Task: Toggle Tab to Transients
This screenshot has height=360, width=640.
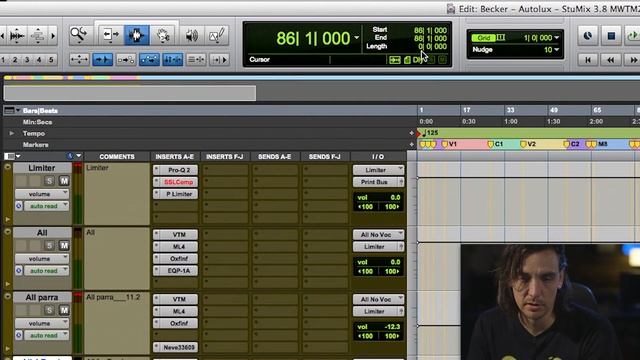Action: 102,60
